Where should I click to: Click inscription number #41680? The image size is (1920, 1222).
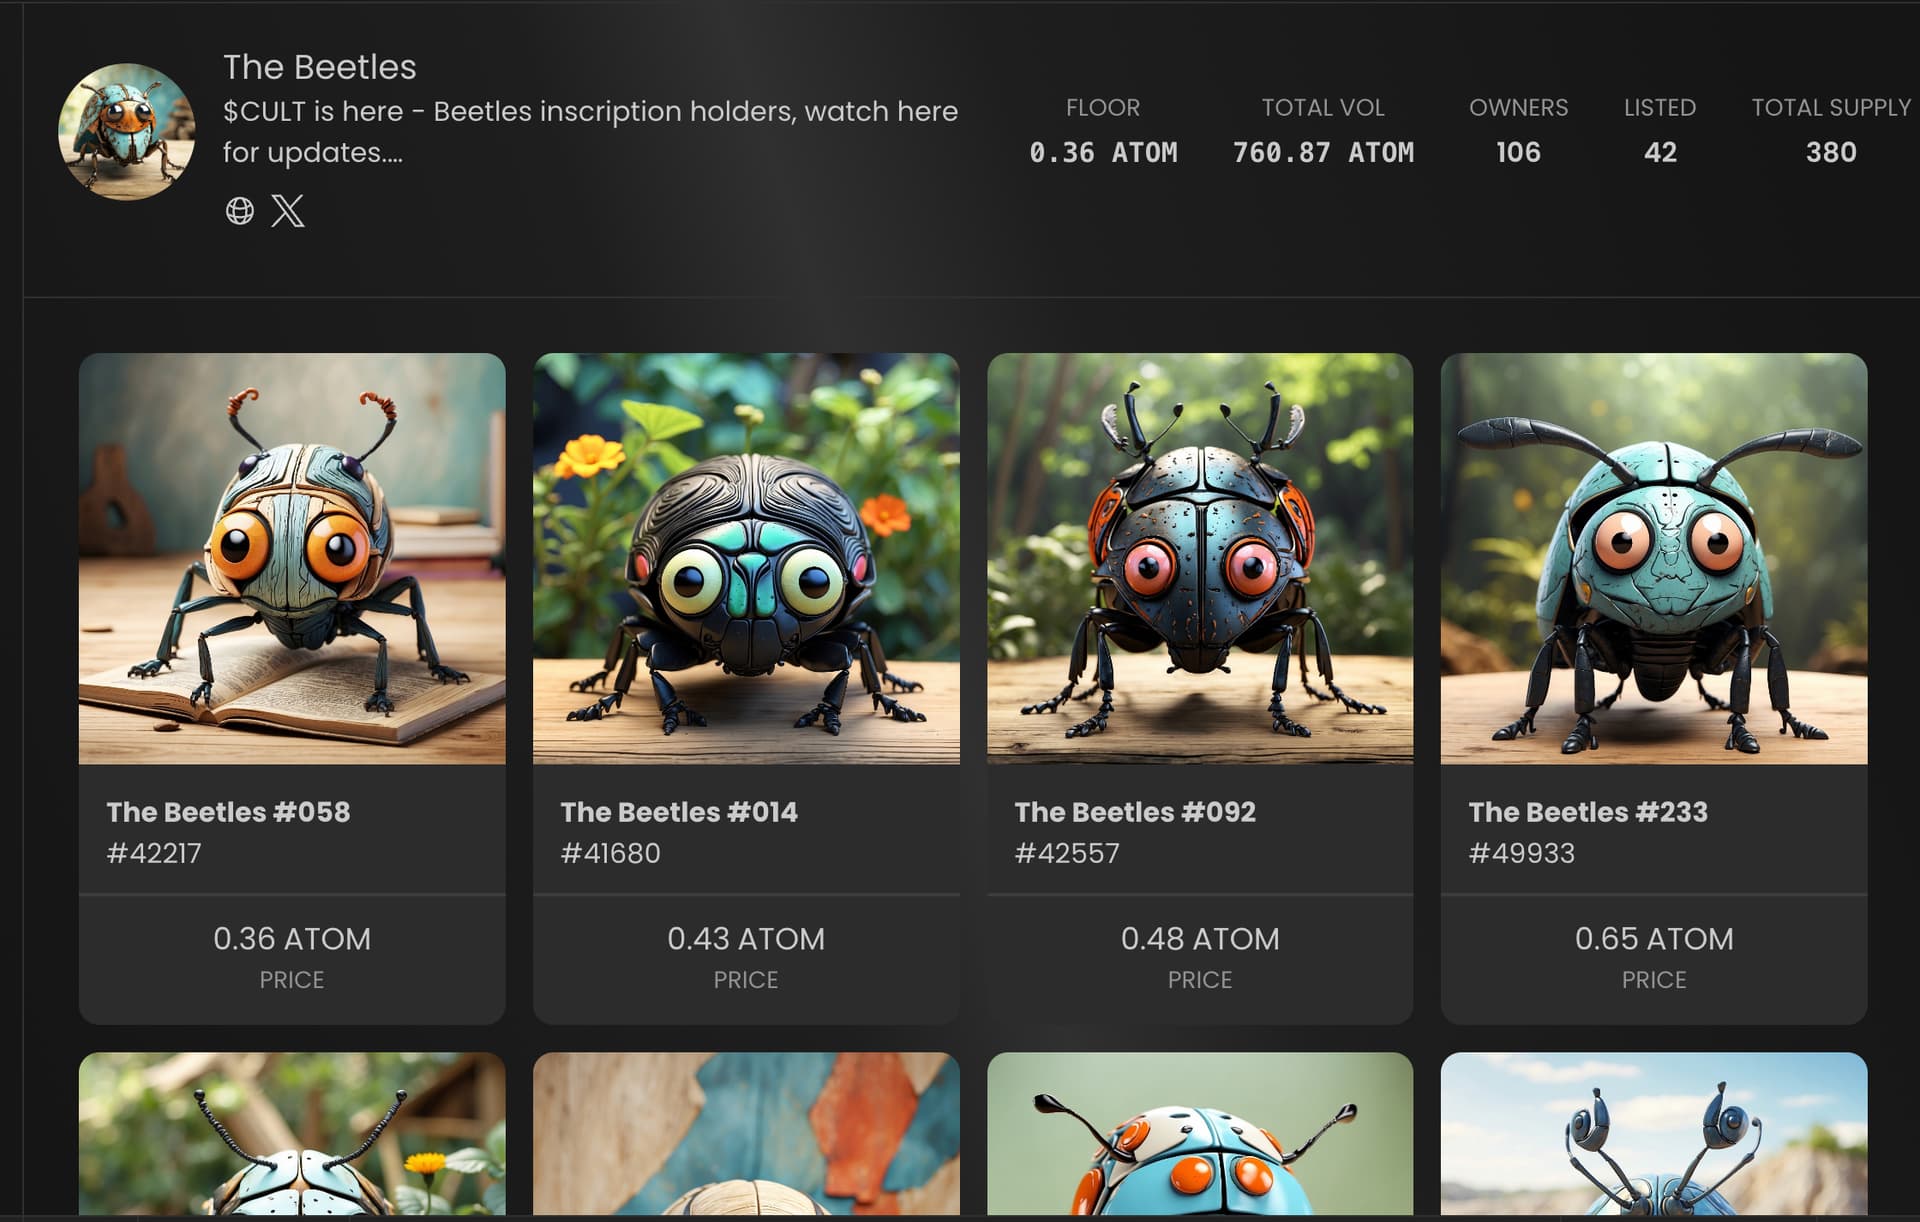click(x=610, y=853)
